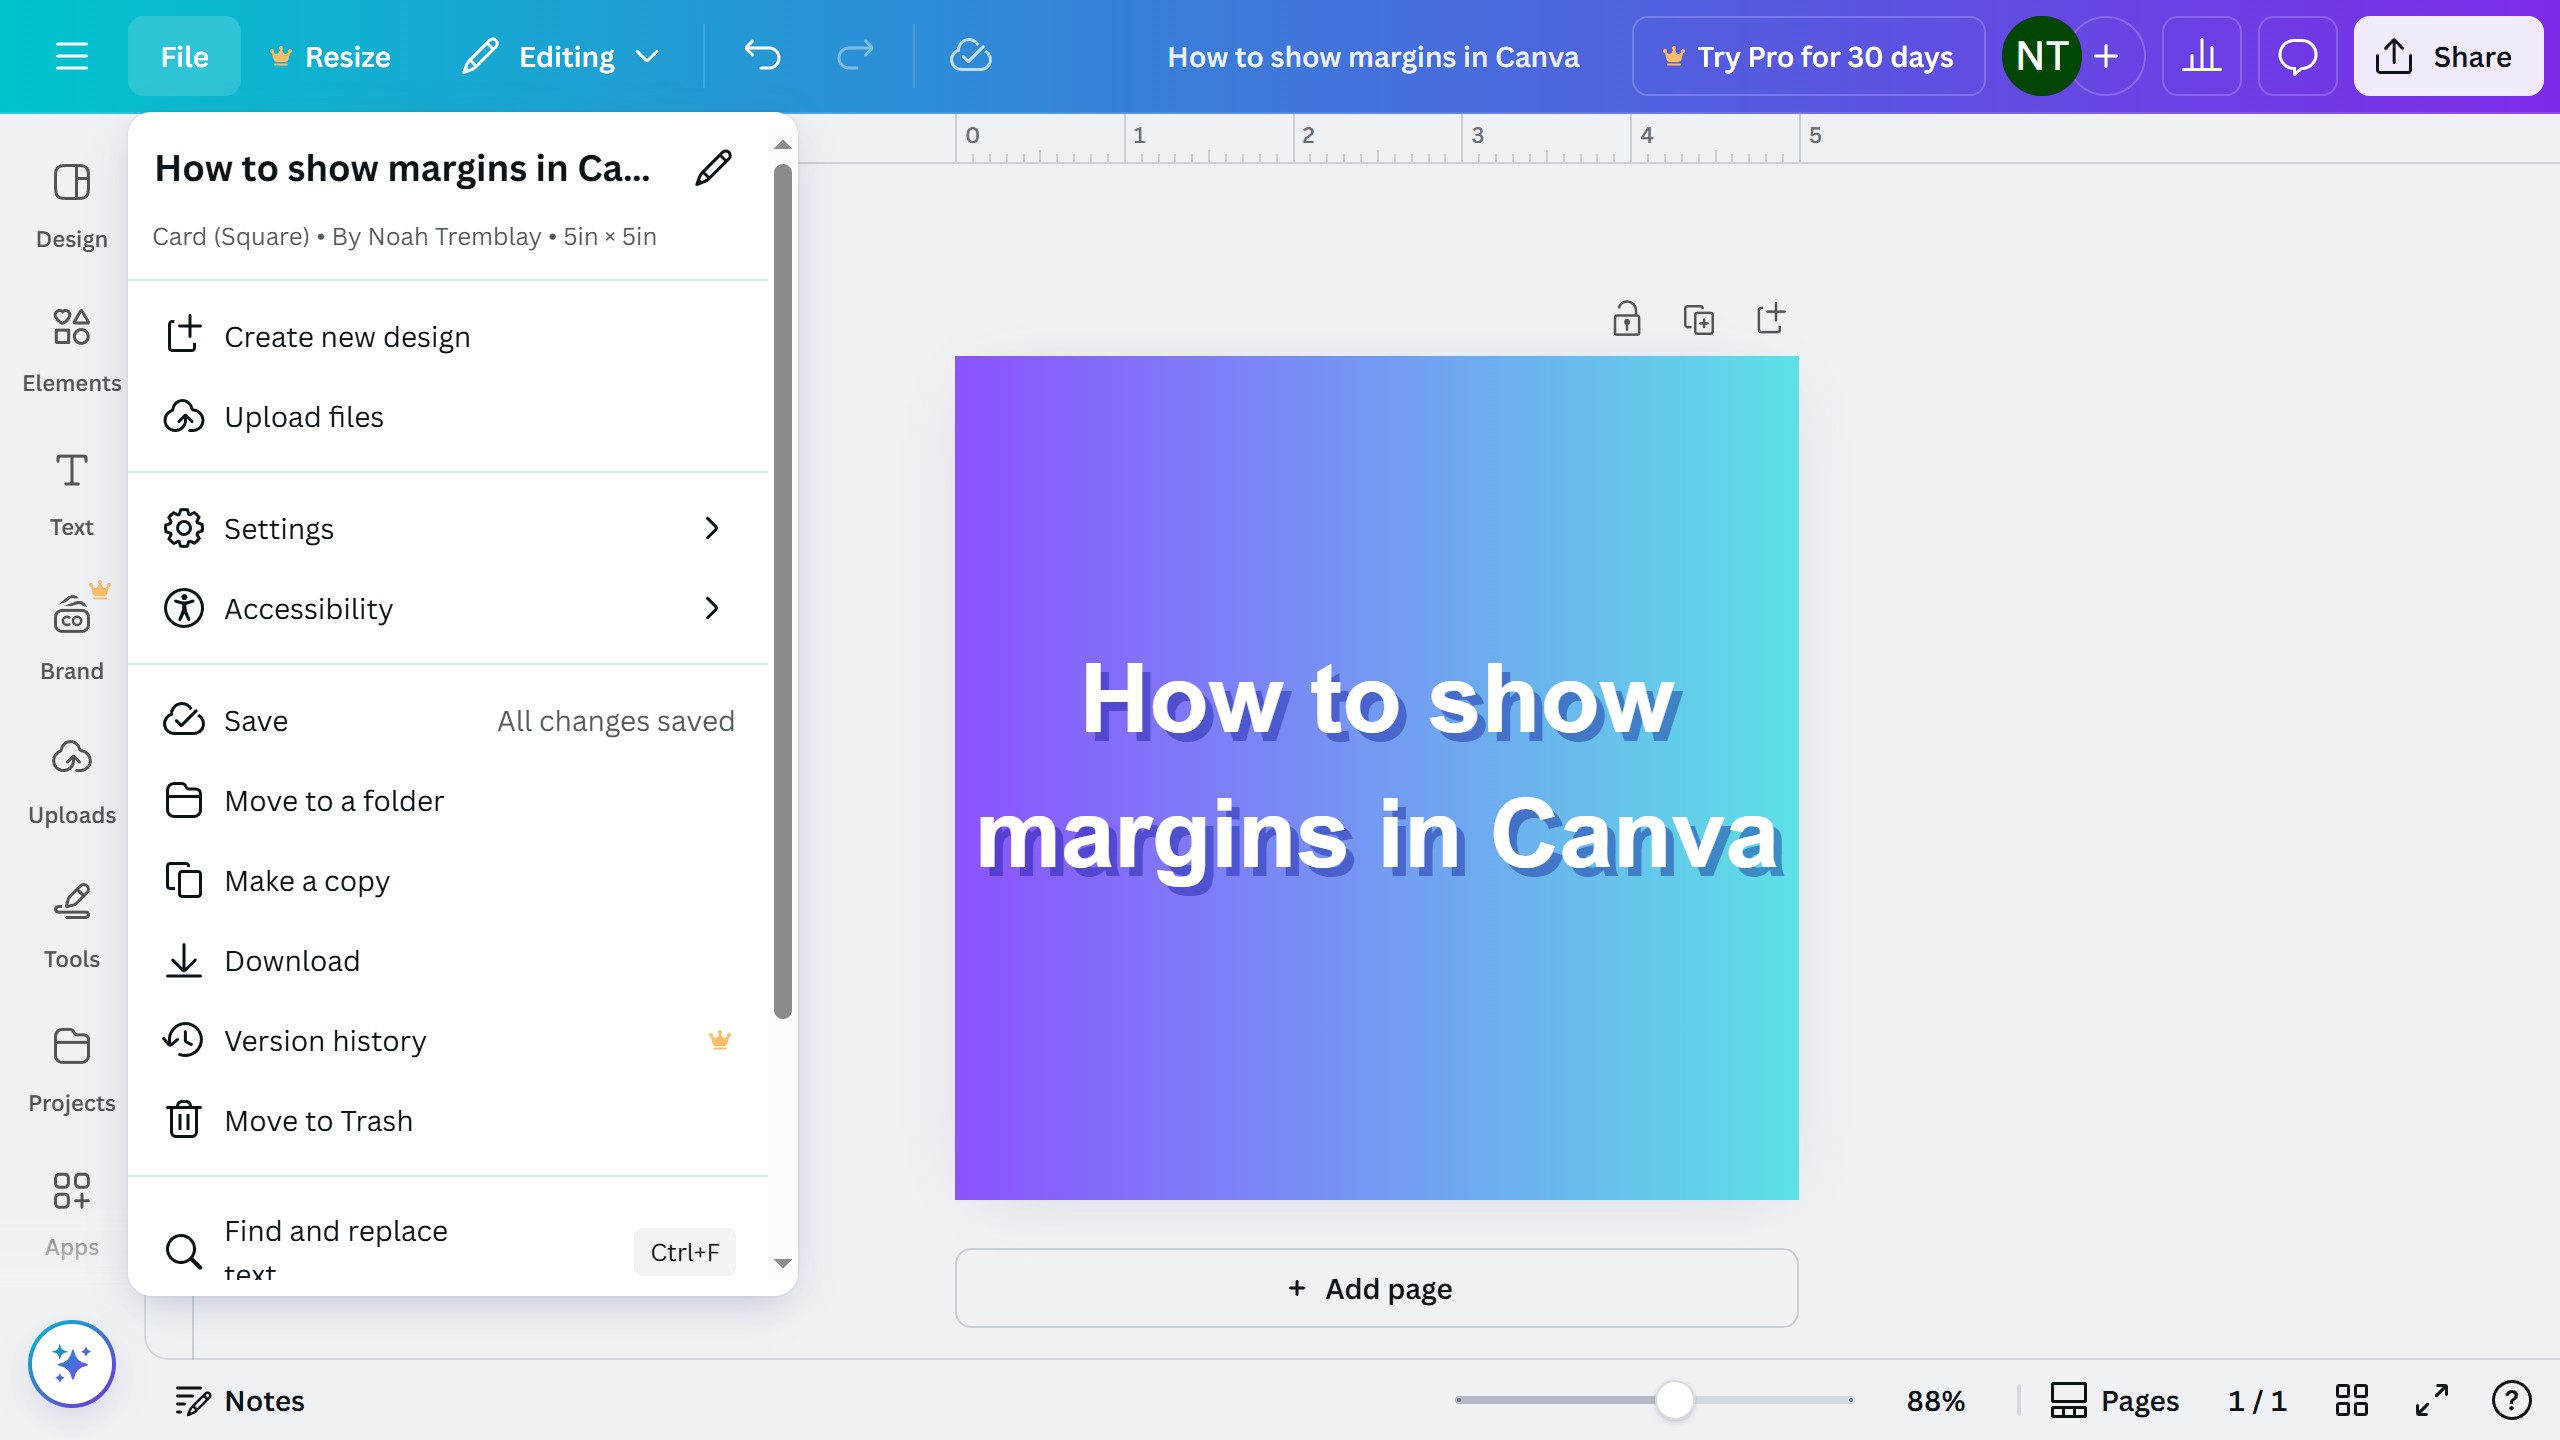Image resolution: width=2560 pixels, height=1440 pixels.
Task: Open the Brand kit sidebar icon
Action: [71, 634]
